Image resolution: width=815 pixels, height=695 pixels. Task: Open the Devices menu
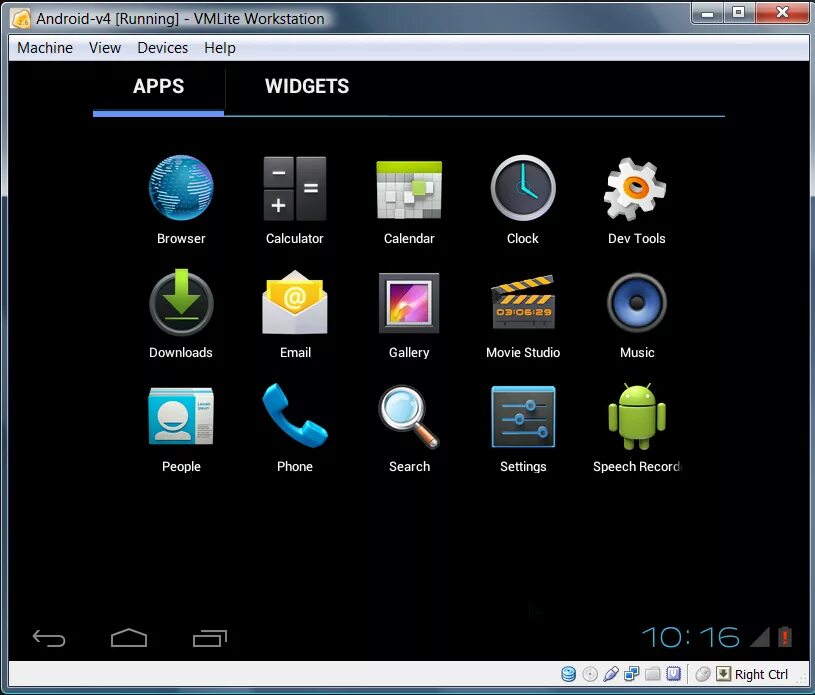pos(163,48)
